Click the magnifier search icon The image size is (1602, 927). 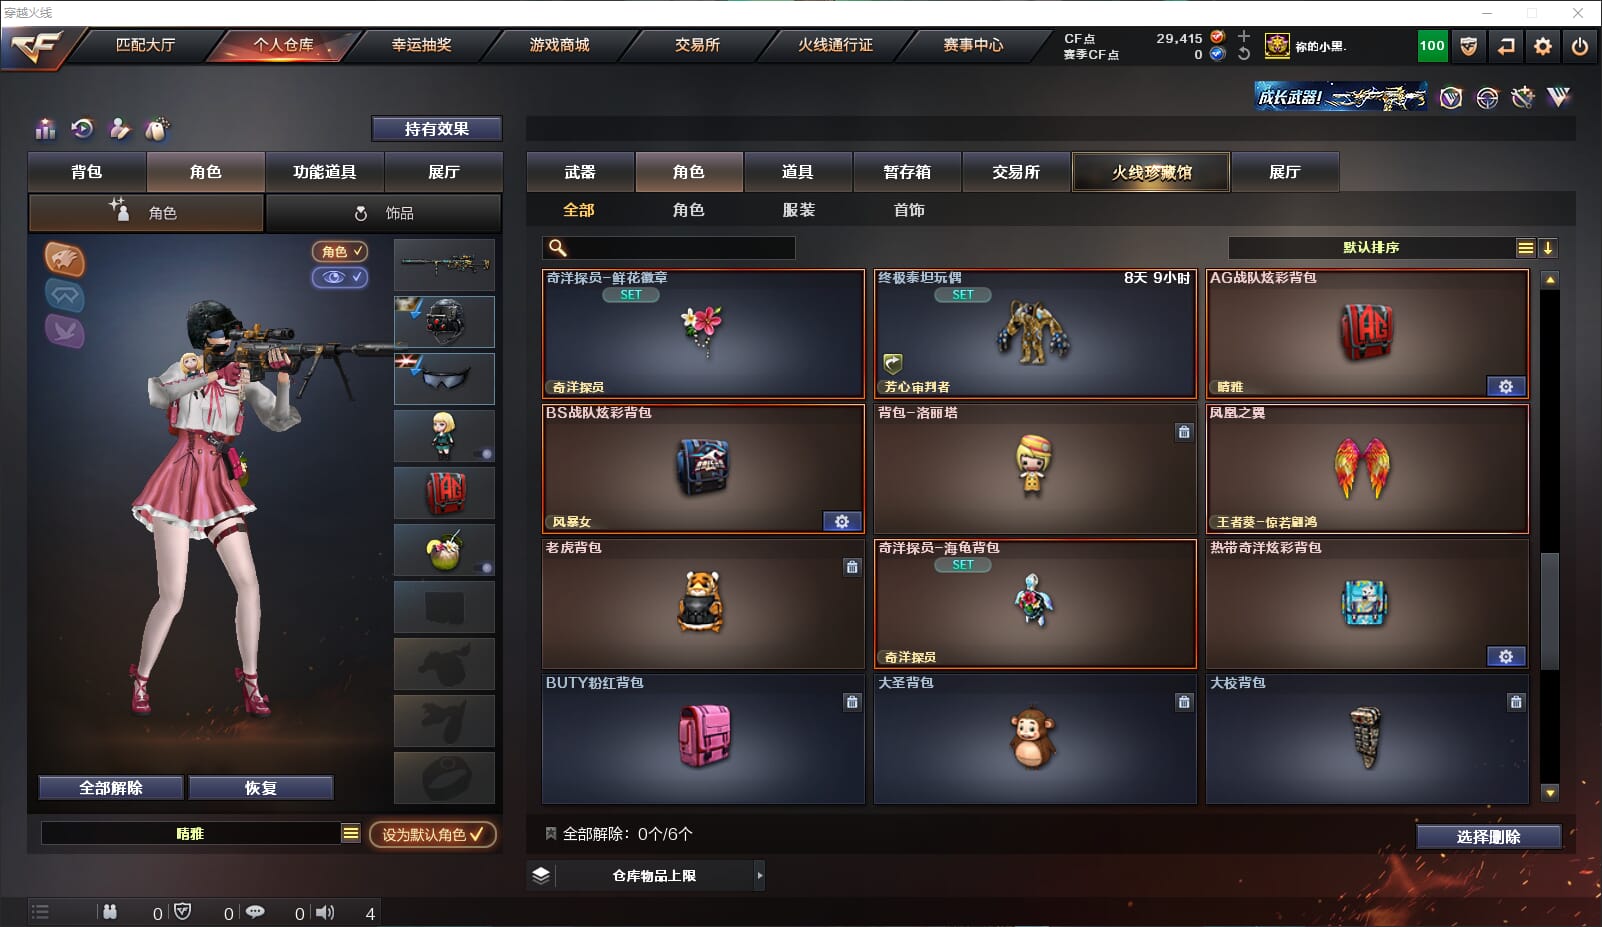(x=558, y=248)
